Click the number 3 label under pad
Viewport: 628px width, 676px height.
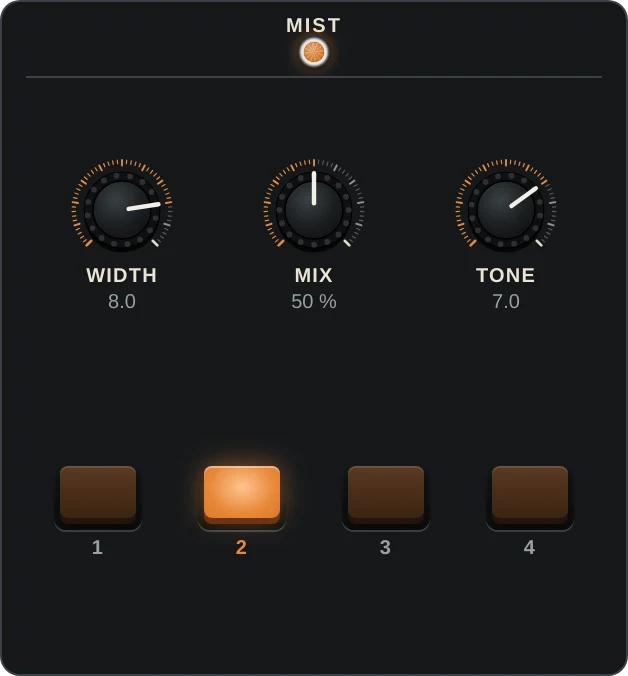tap(385, 548)
